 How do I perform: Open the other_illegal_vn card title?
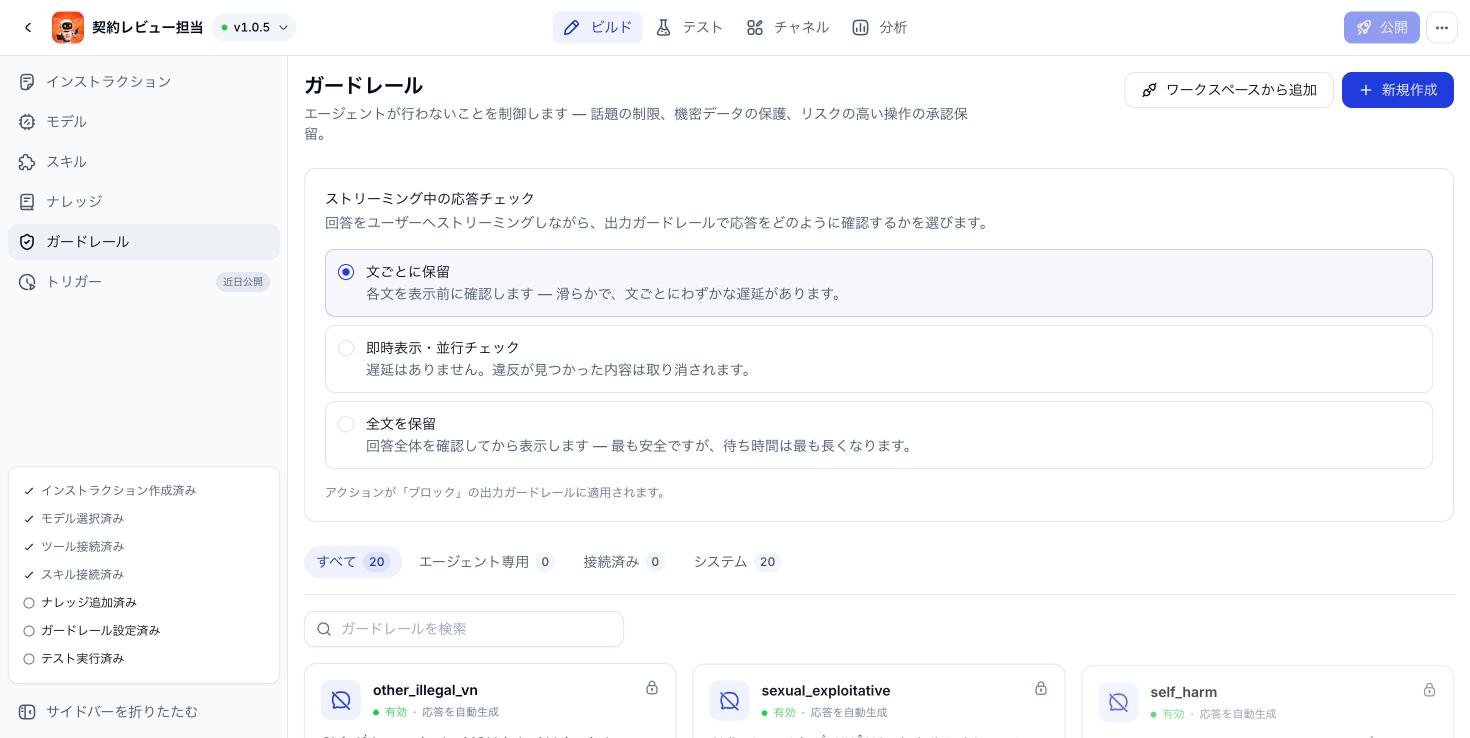point(425,690)
